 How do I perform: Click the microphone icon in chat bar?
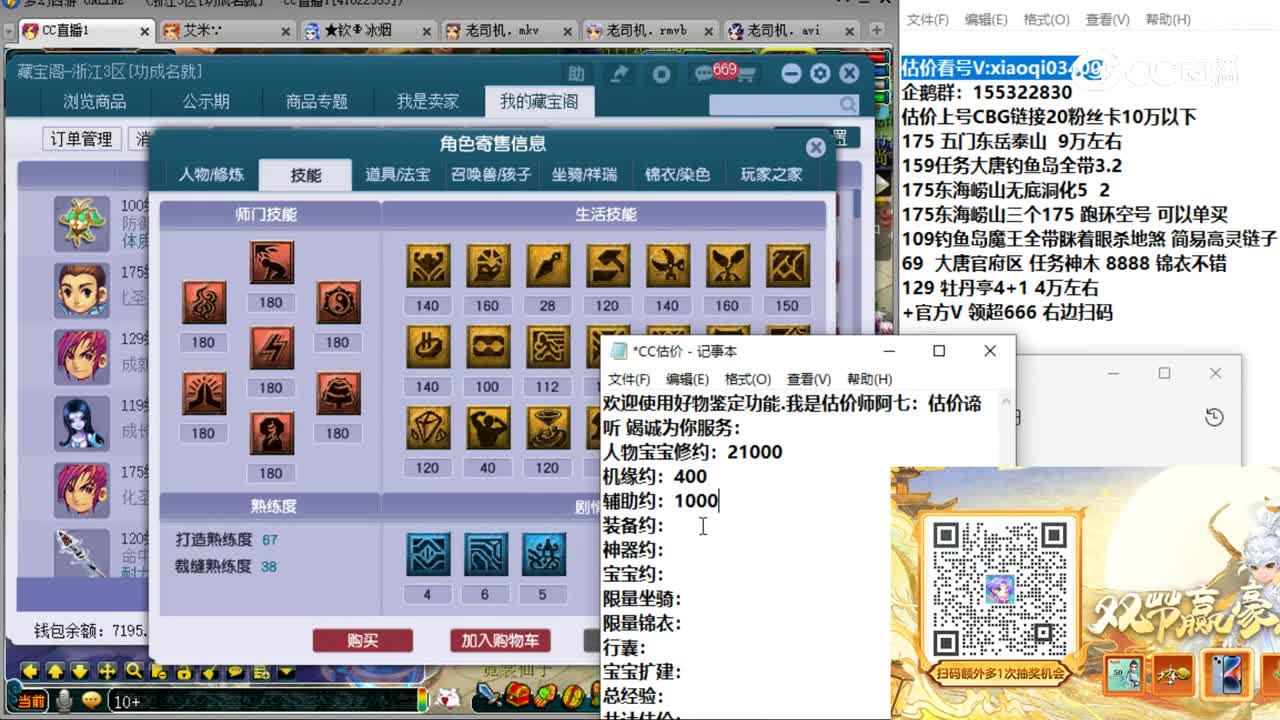pyautogui.click(x=64, y=701)
